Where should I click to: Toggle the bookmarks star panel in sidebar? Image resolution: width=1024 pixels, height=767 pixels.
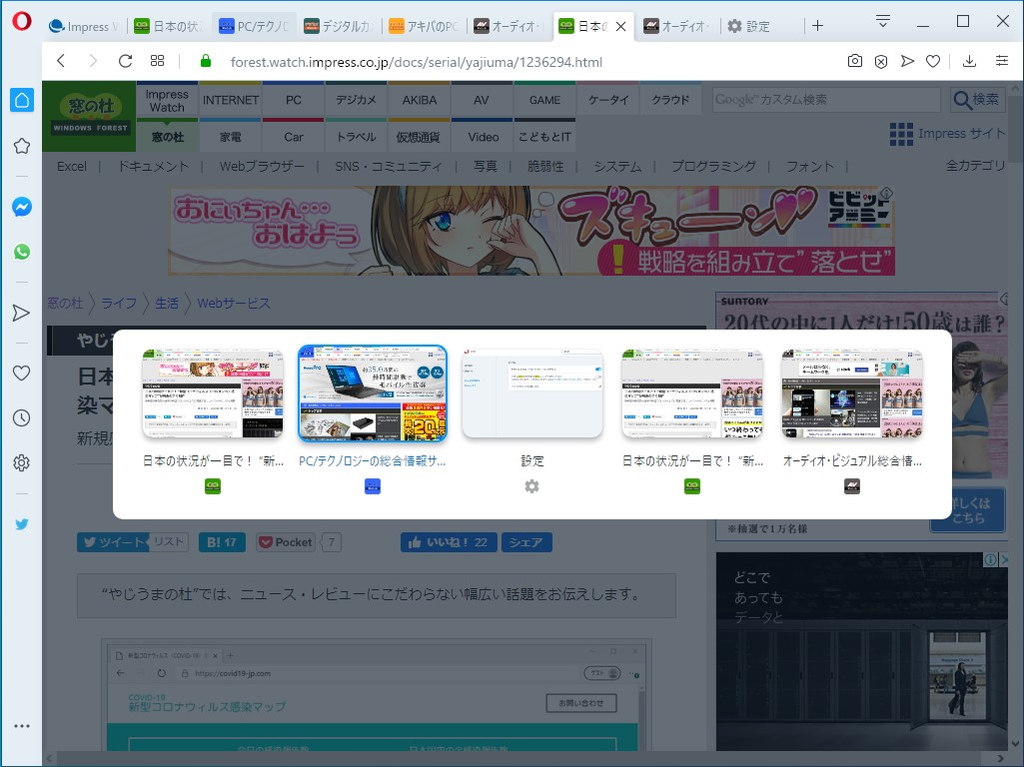(21, 145)
